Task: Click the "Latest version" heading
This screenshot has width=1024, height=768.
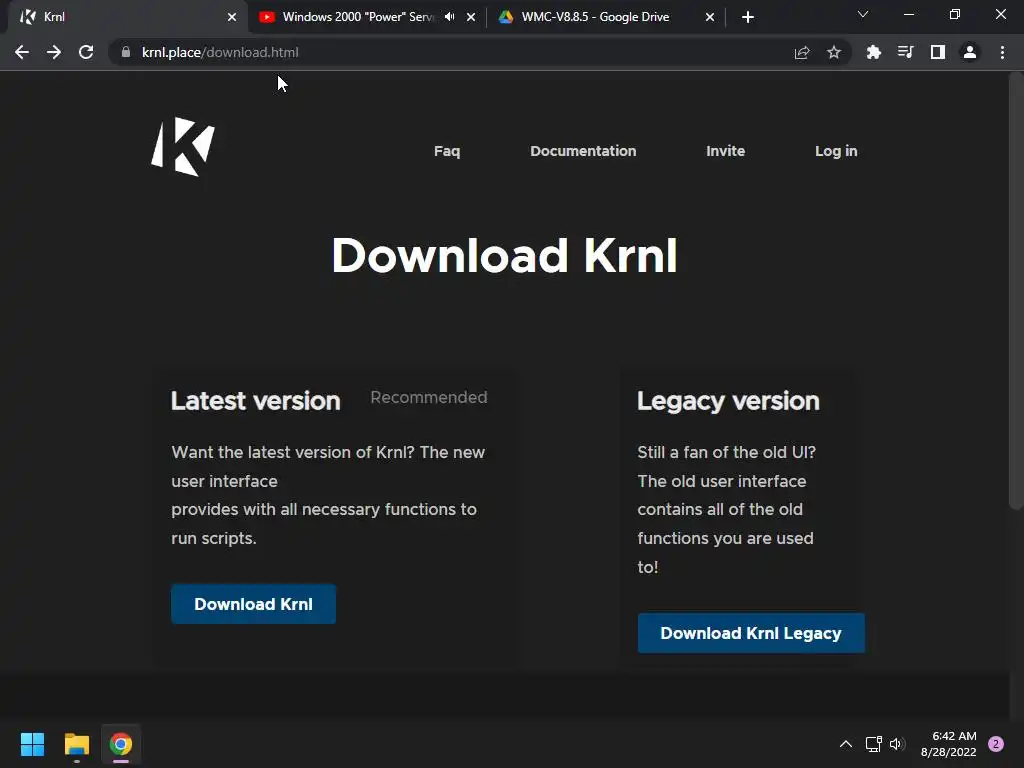Action: [255, 401]
